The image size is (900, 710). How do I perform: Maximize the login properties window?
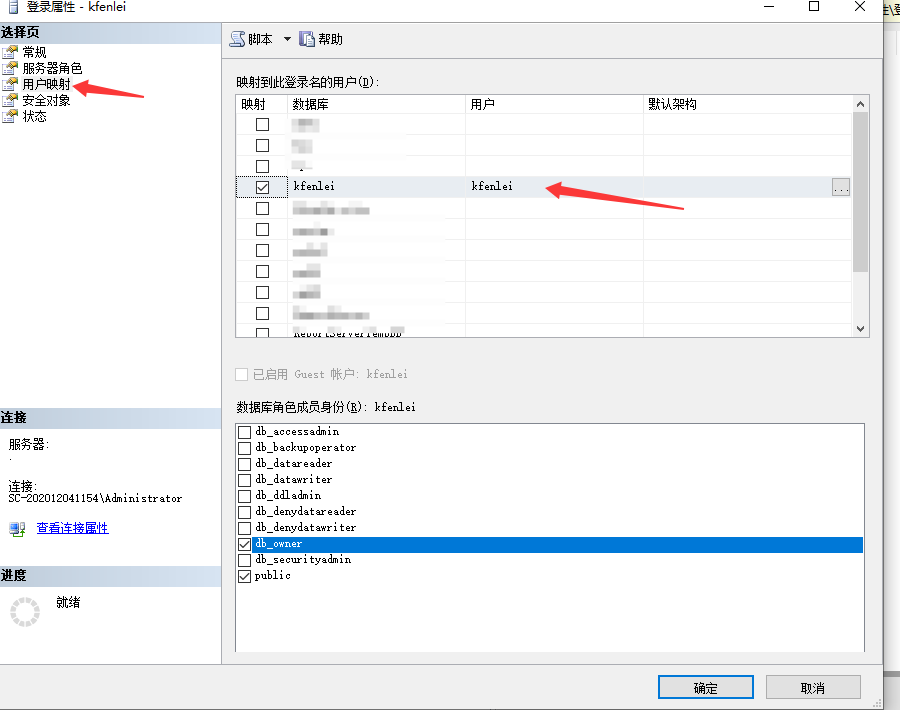814,6
